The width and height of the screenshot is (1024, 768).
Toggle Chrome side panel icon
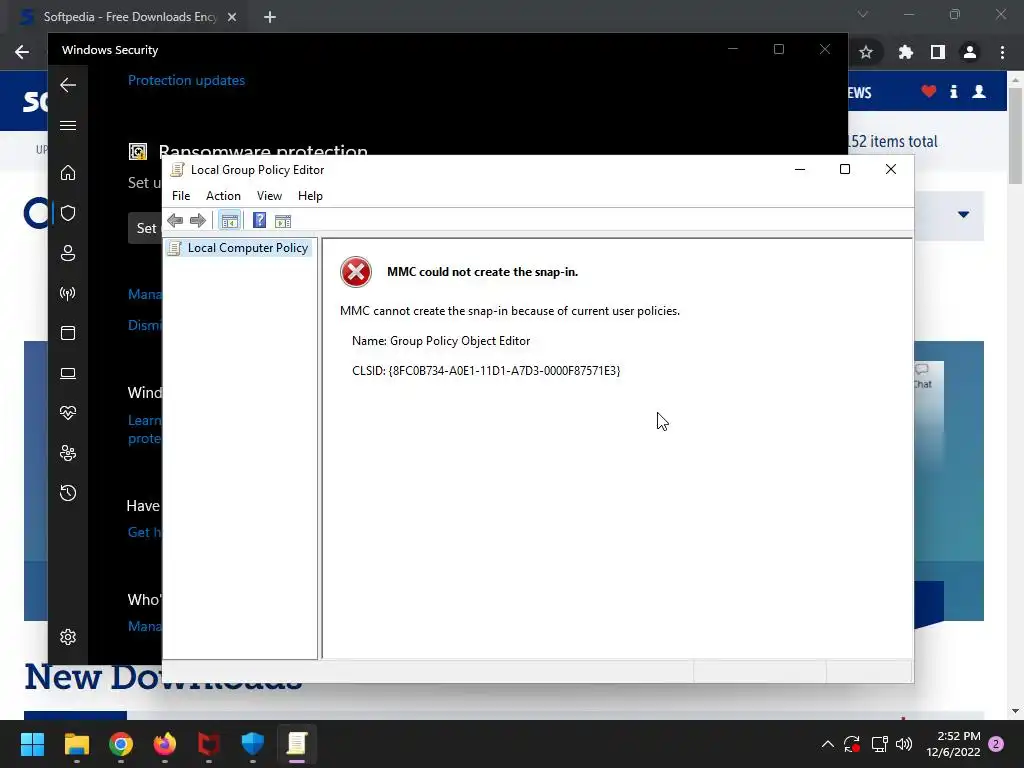938,52
